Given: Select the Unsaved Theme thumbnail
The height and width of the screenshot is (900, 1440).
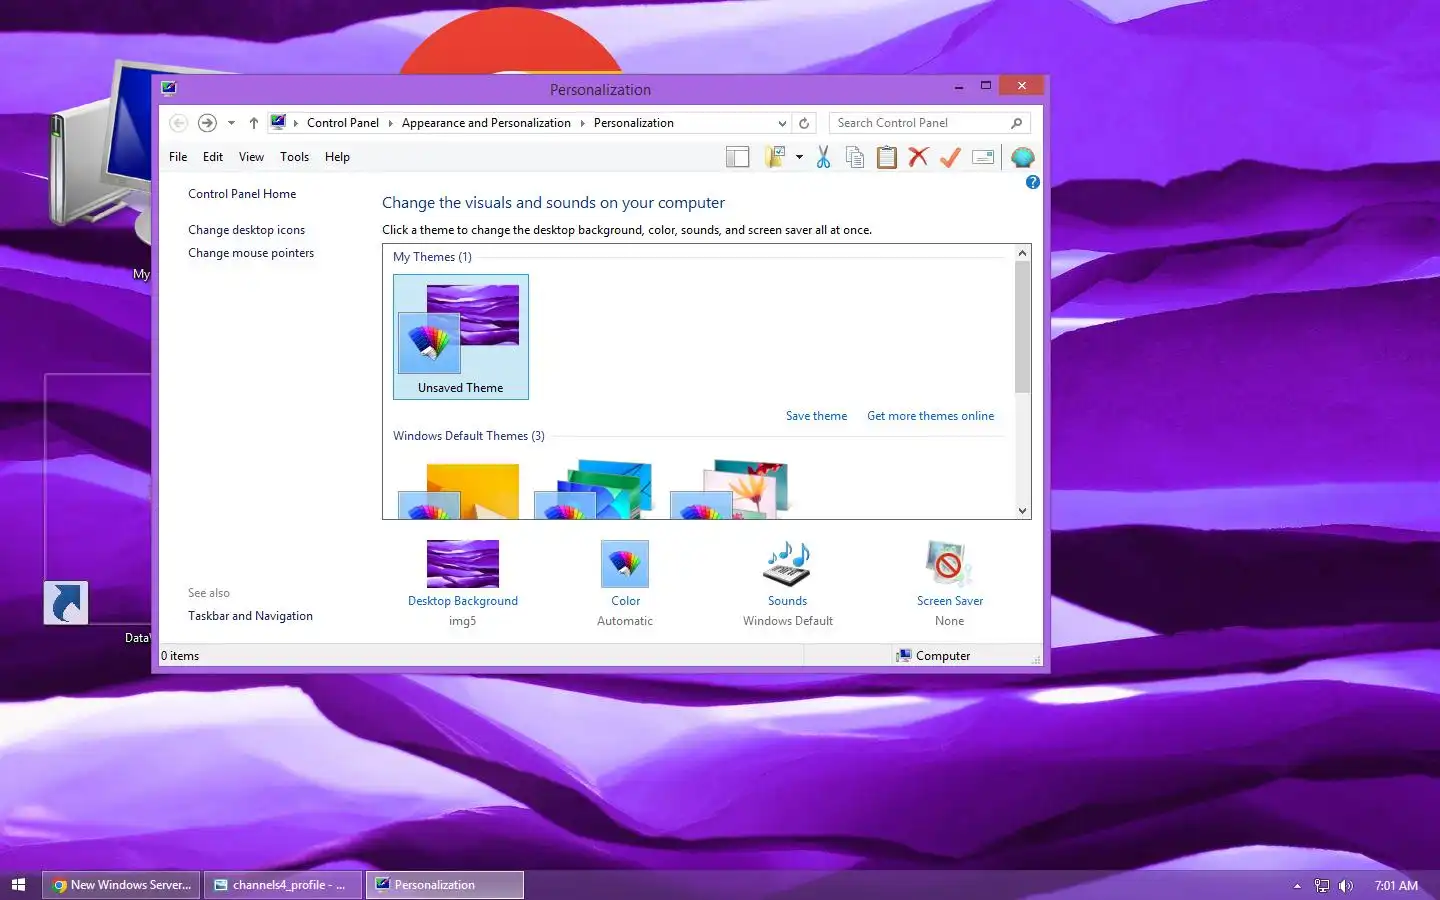Looking at the screenshot, I should pos(461,337).
